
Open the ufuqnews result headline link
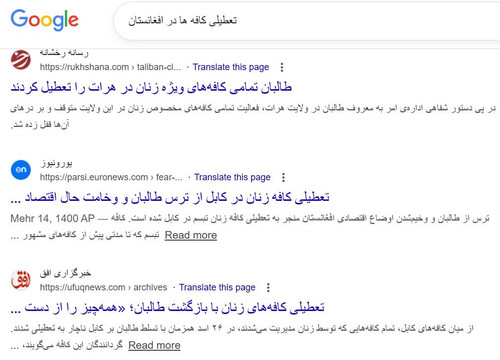click(x=167, y=308)
